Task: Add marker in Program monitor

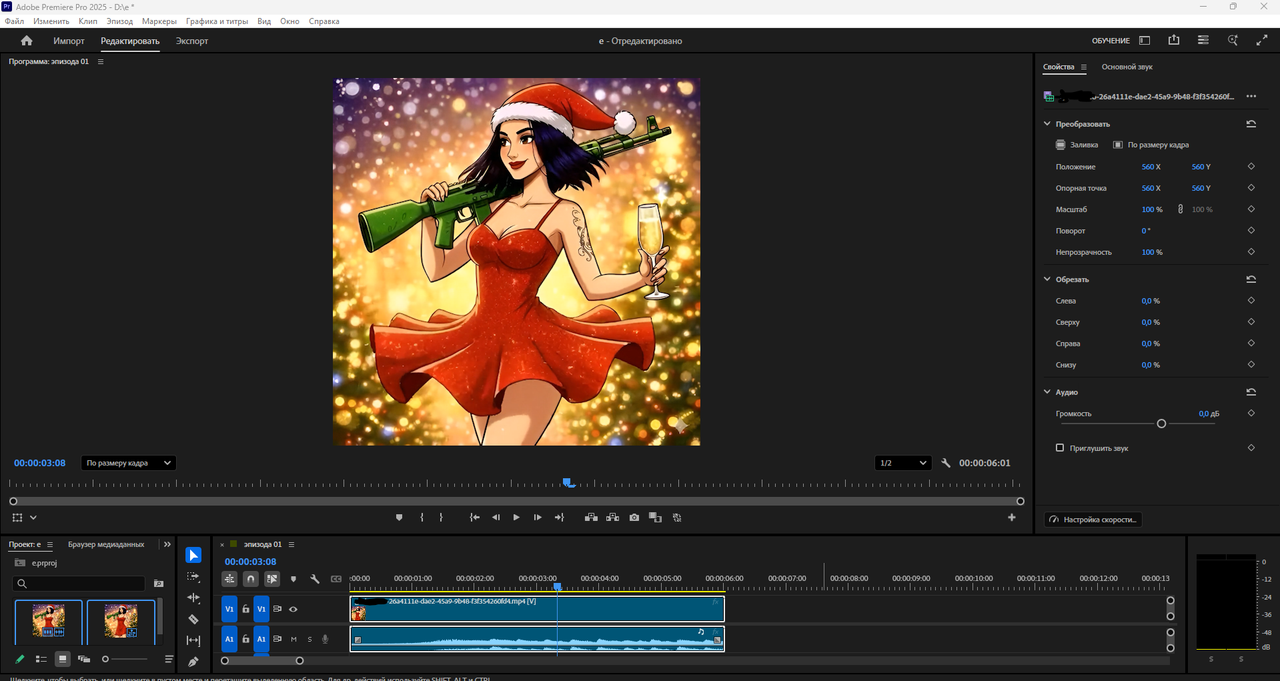Action: click(399, 517)
